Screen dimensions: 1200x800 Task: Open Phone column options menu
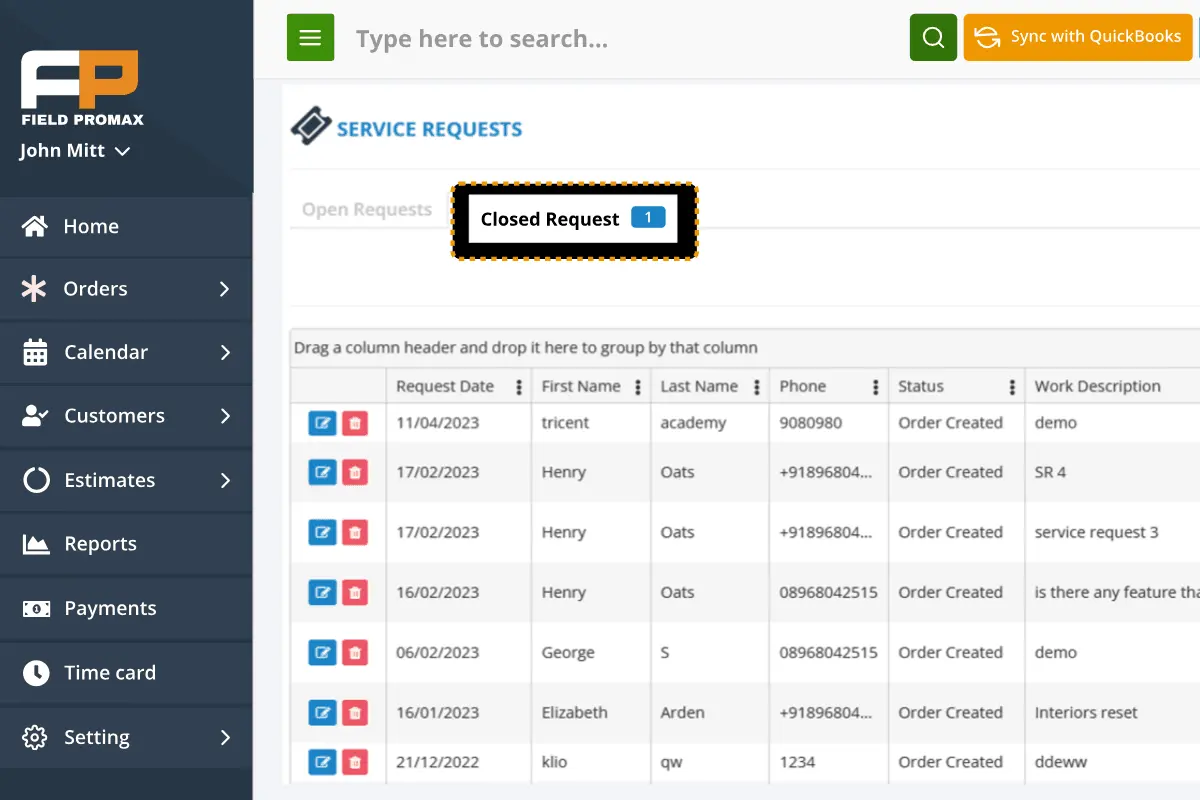tap(876, 387)
